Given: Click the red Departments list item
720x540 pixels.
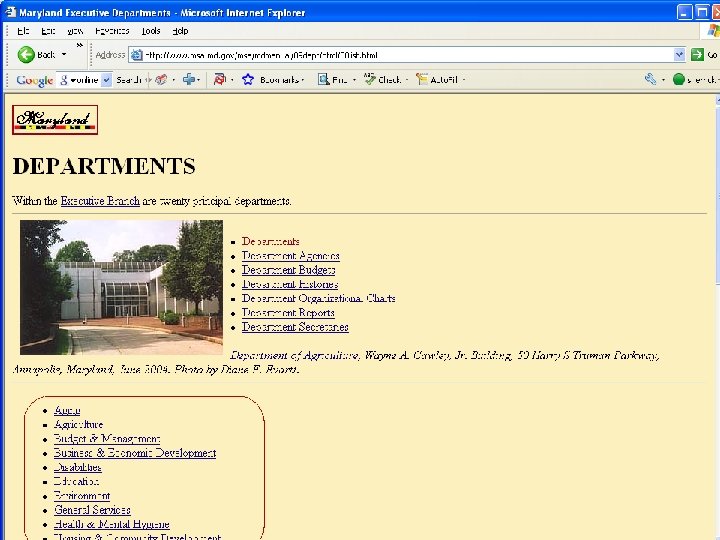Looking at the screenshot, I should pyautogui.click(x=270, y=242).
